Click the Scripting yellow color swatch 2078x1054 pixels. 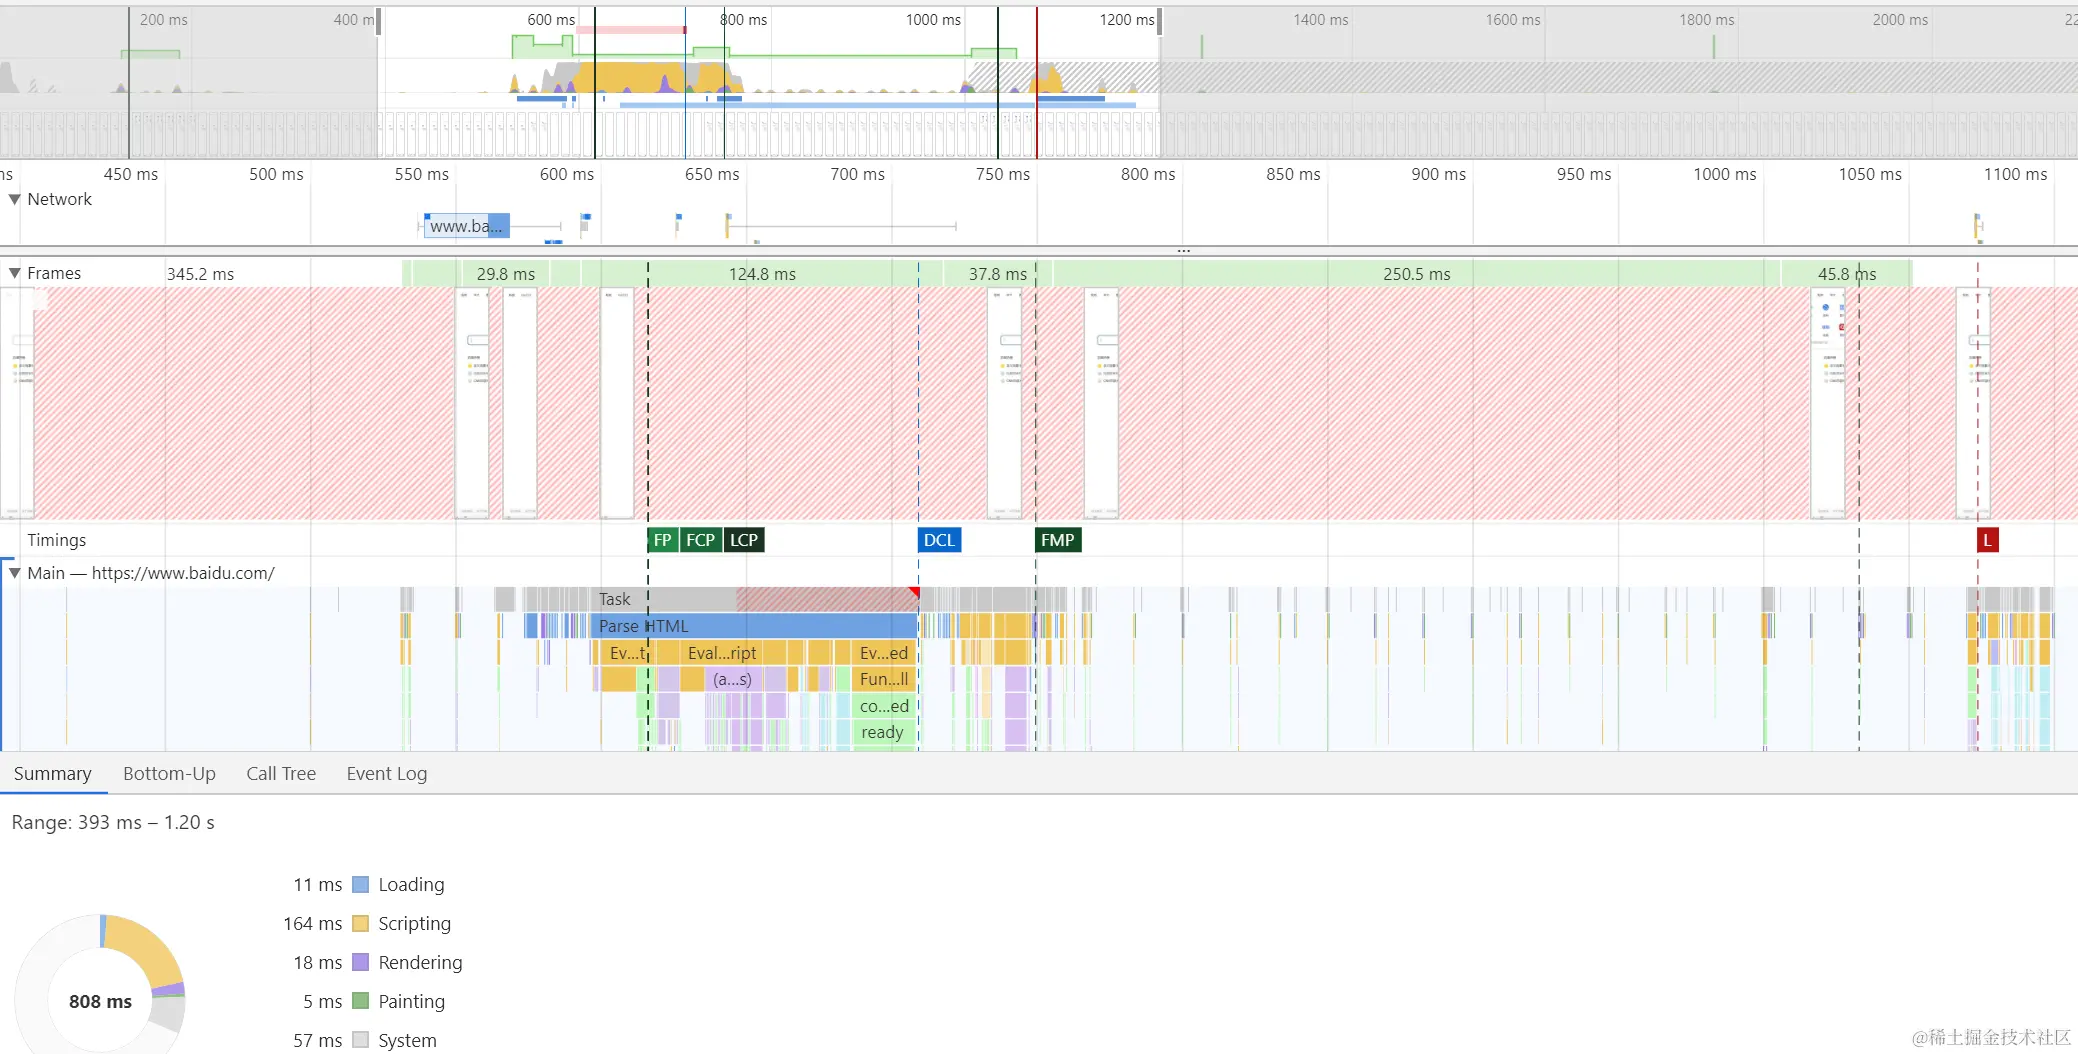tap(361, 923)
